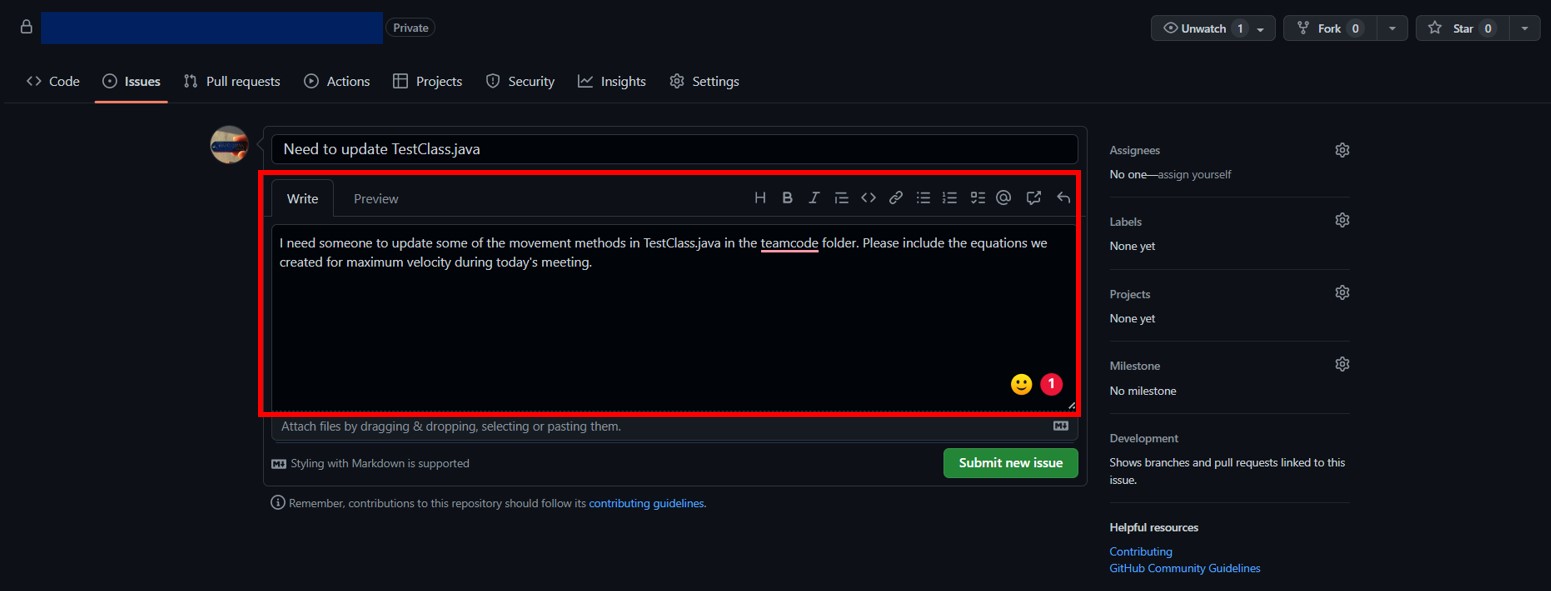This screenshot has width=1551, height=591.
Task: Apply italic formatting in the editor toolbar
Action: click(814, 198)
